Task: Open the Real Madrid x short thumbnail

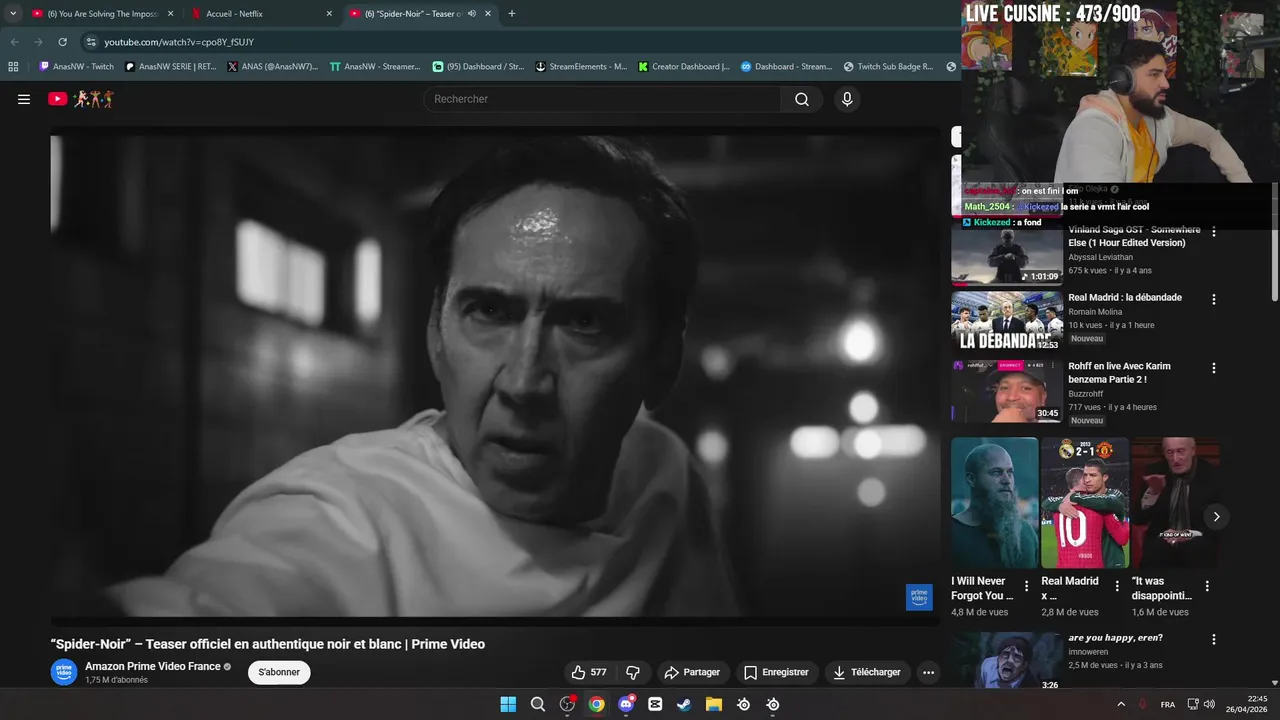Action: coord(1085,502)
